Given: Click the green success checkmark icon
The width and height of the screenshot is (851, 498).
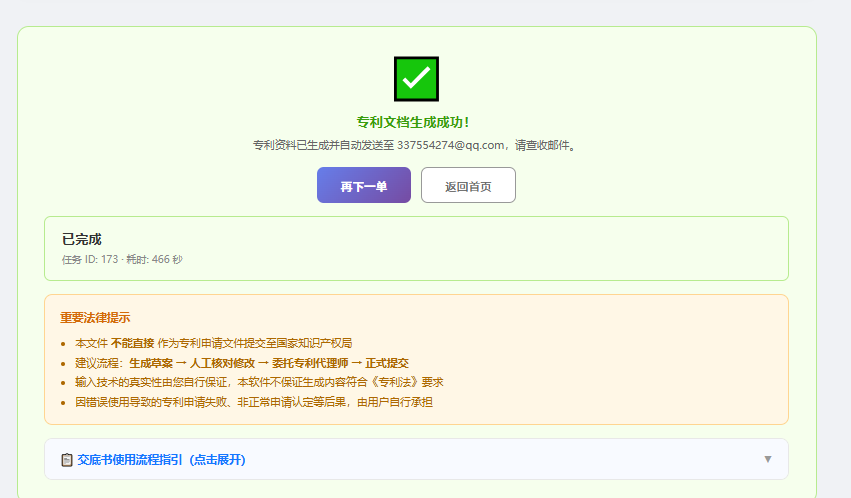Looking at the screenshot, I should pos(416,79).
